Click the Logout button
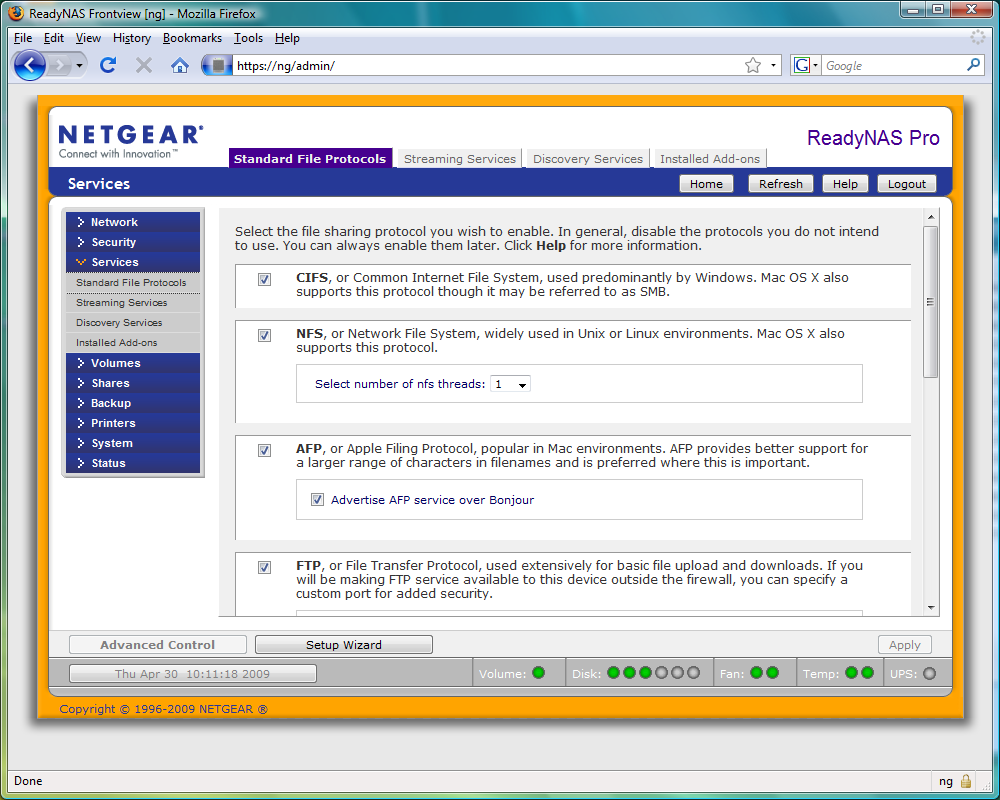 tap(906, 184)
